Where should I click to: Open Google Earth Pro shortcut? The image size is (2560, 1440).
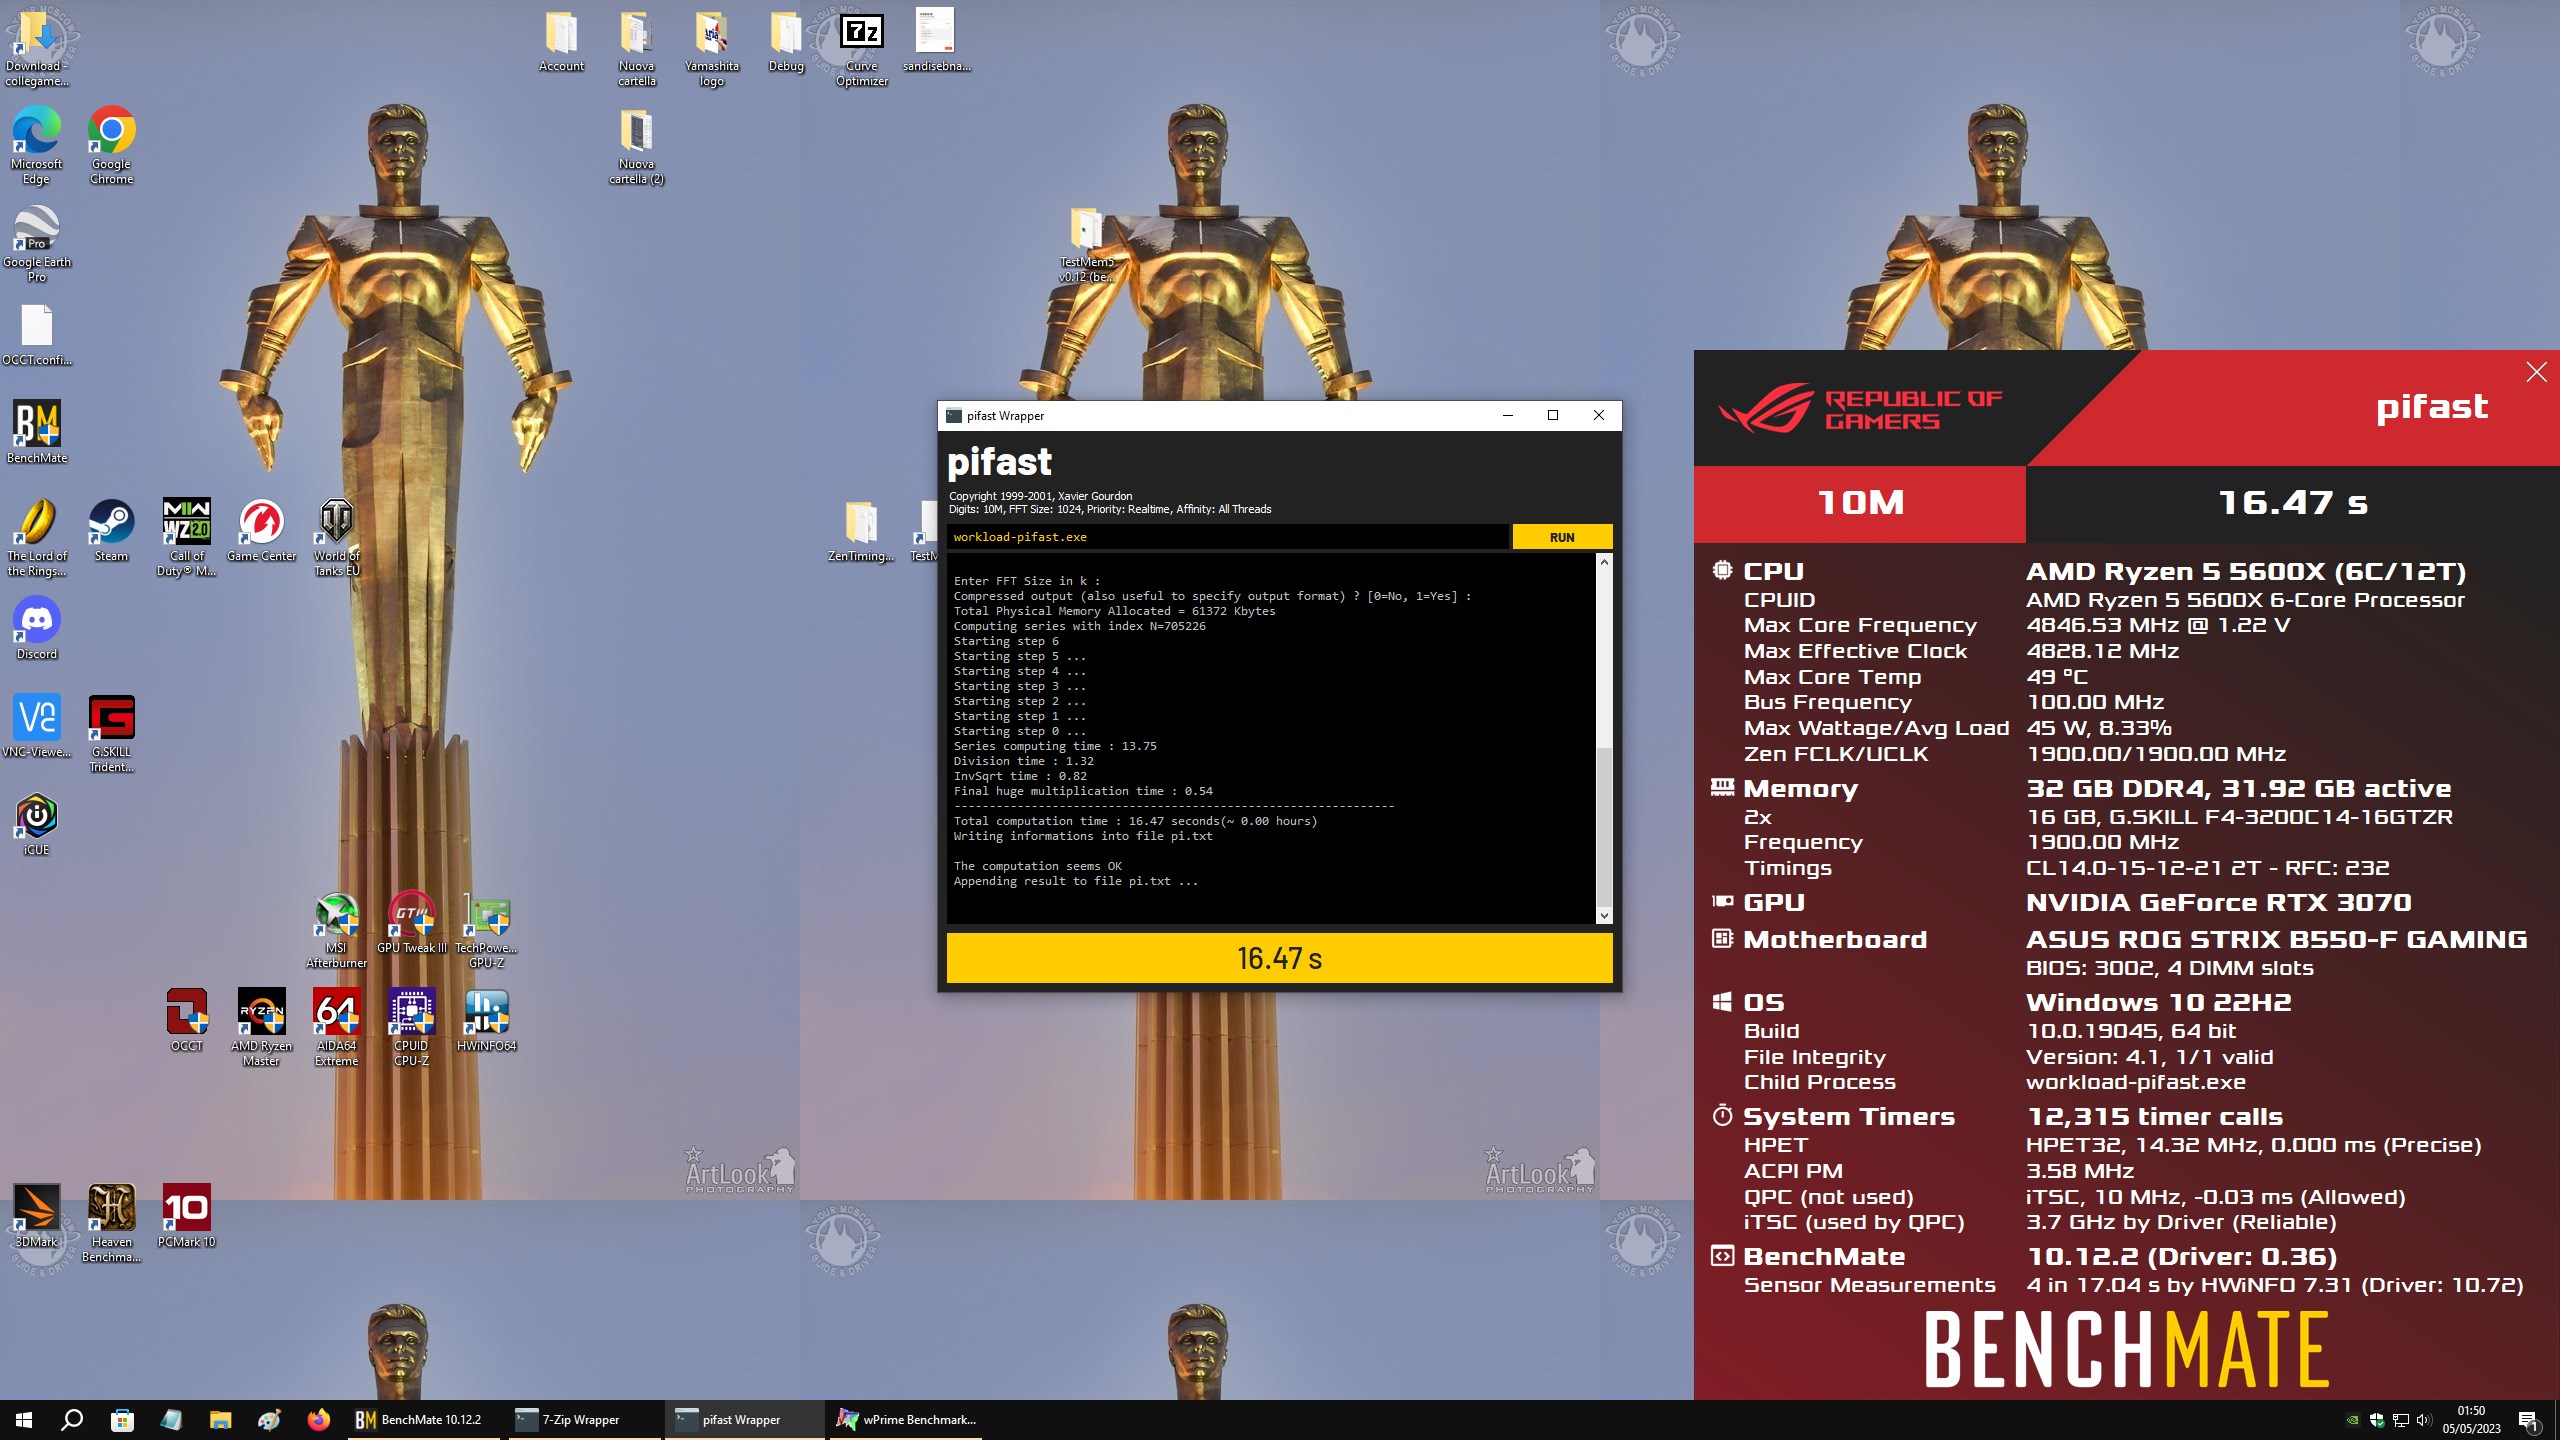tap(37, 243)
